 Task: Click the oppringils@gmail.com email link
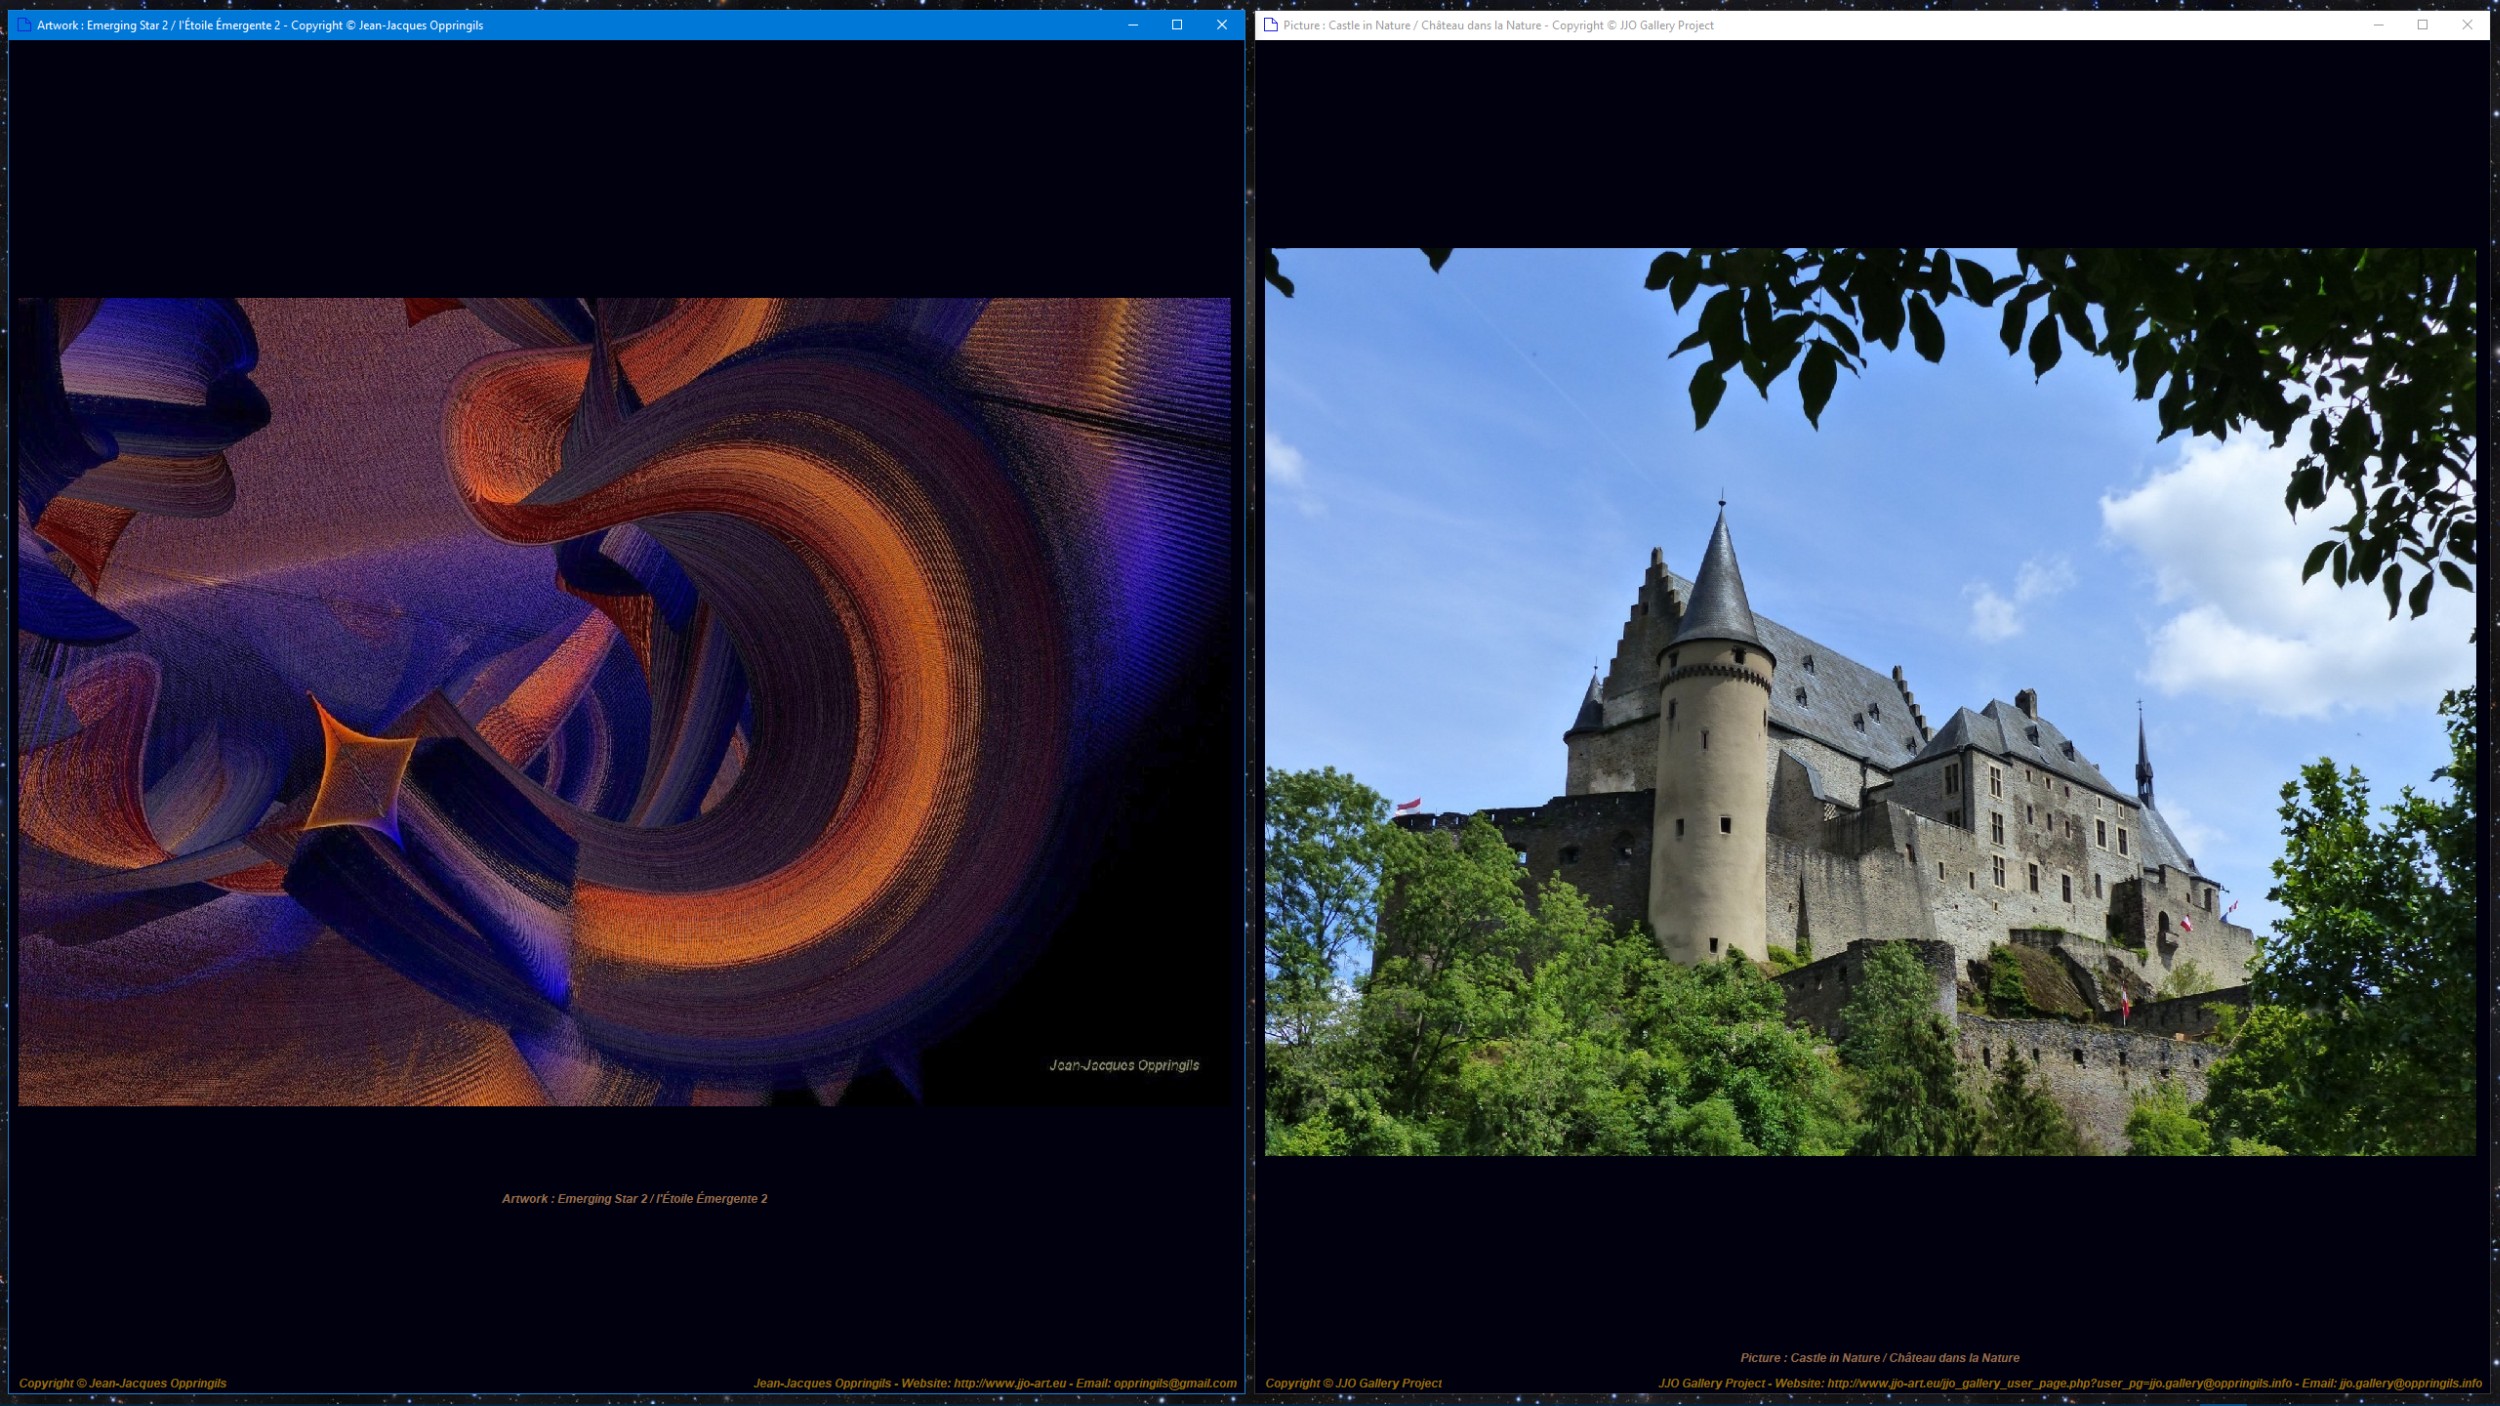pos(1174,1383)
